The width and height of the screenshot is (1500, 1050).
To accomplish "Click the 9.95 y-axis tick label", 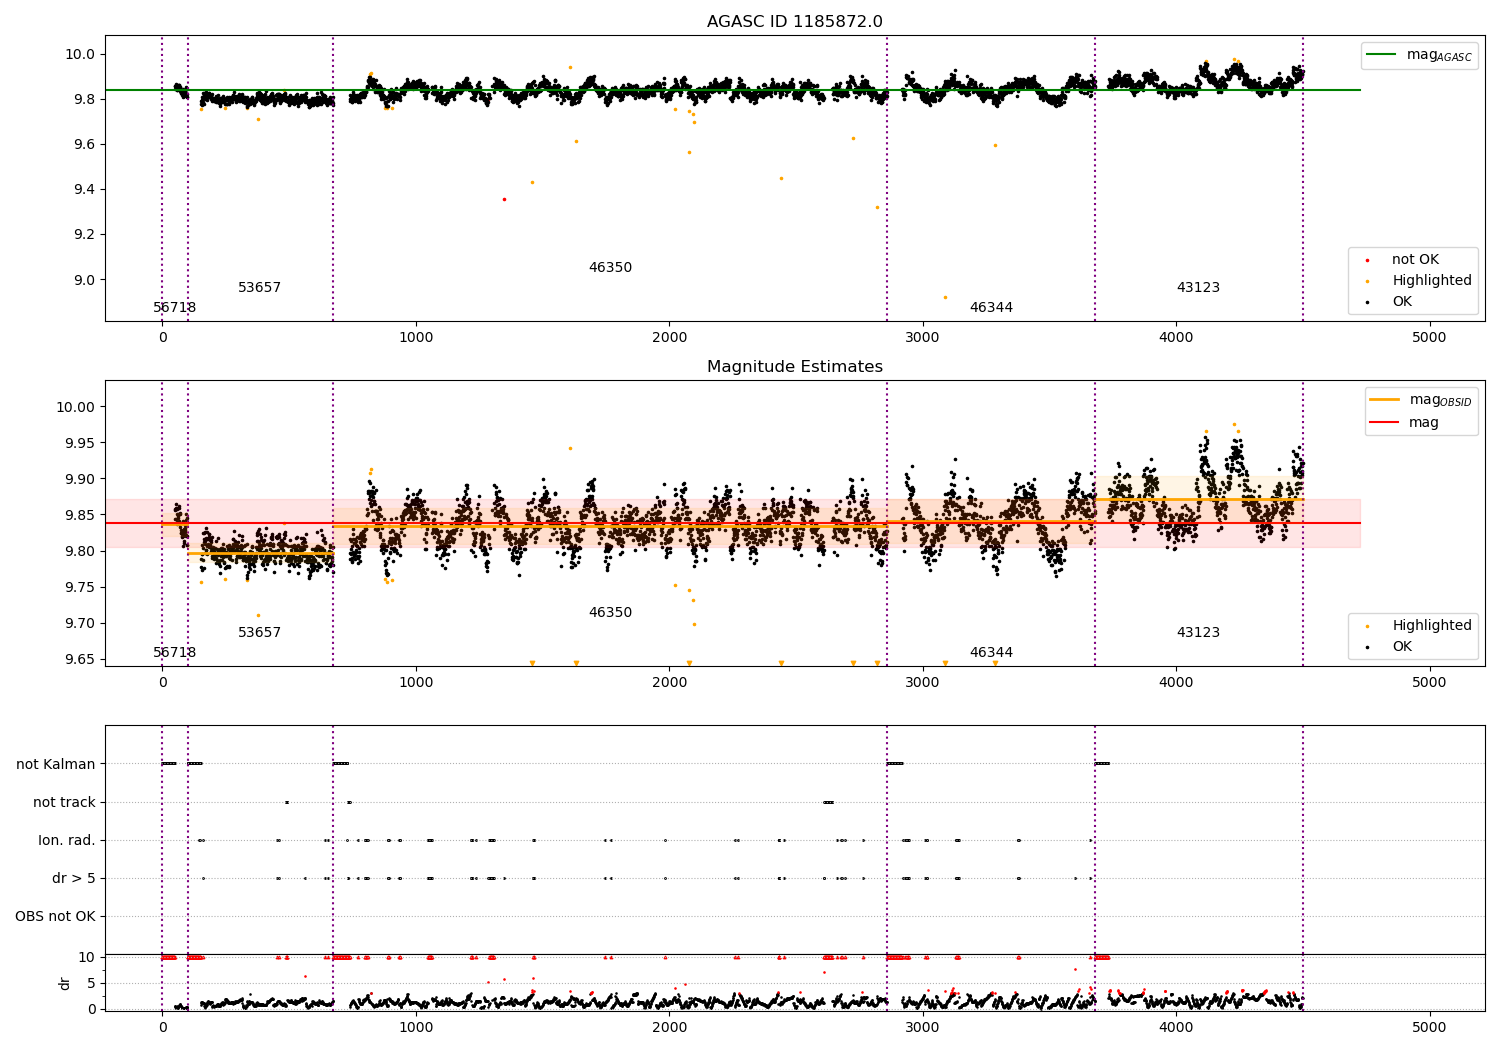I will [81, 444].
